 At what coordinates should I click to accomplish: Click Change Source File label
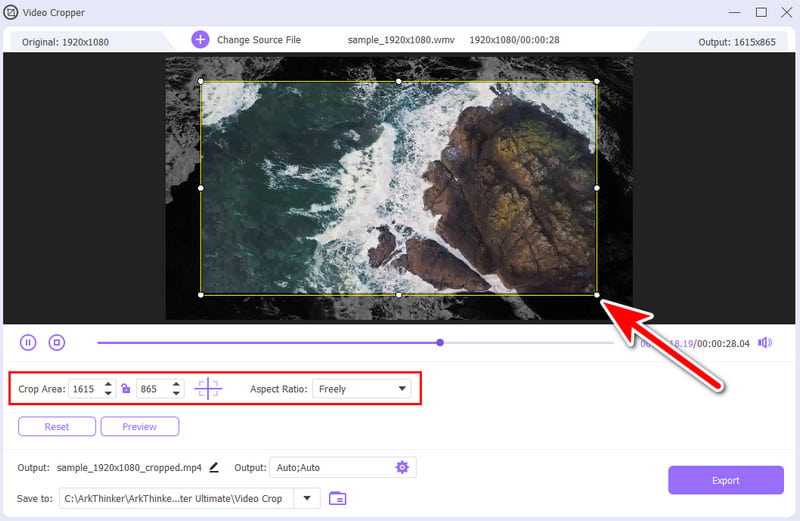click(x=259, y=40)
